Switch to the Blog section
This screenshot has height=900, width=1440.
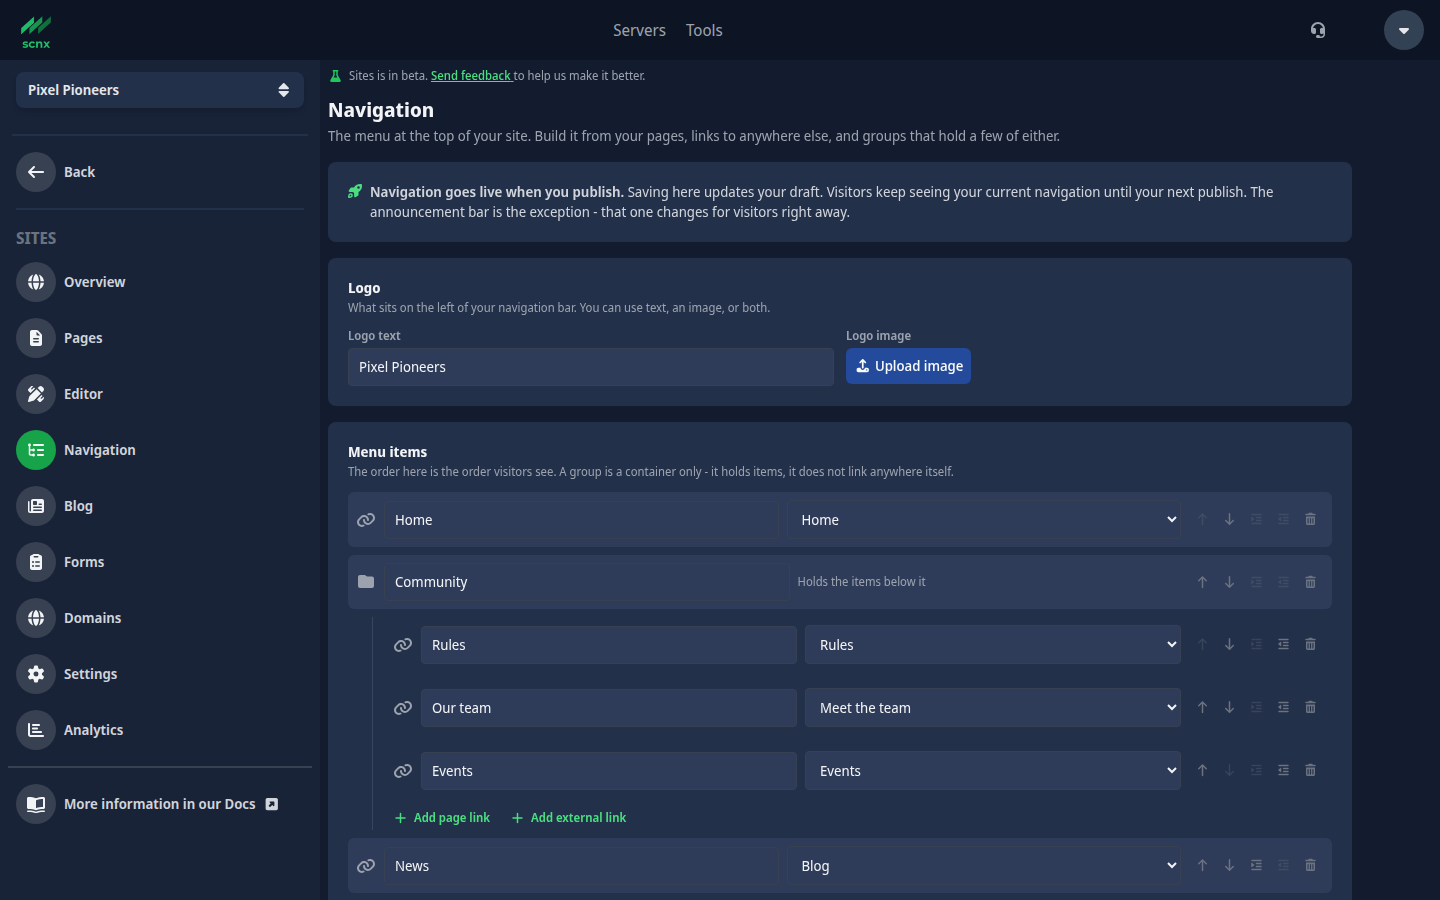[160, 506]
